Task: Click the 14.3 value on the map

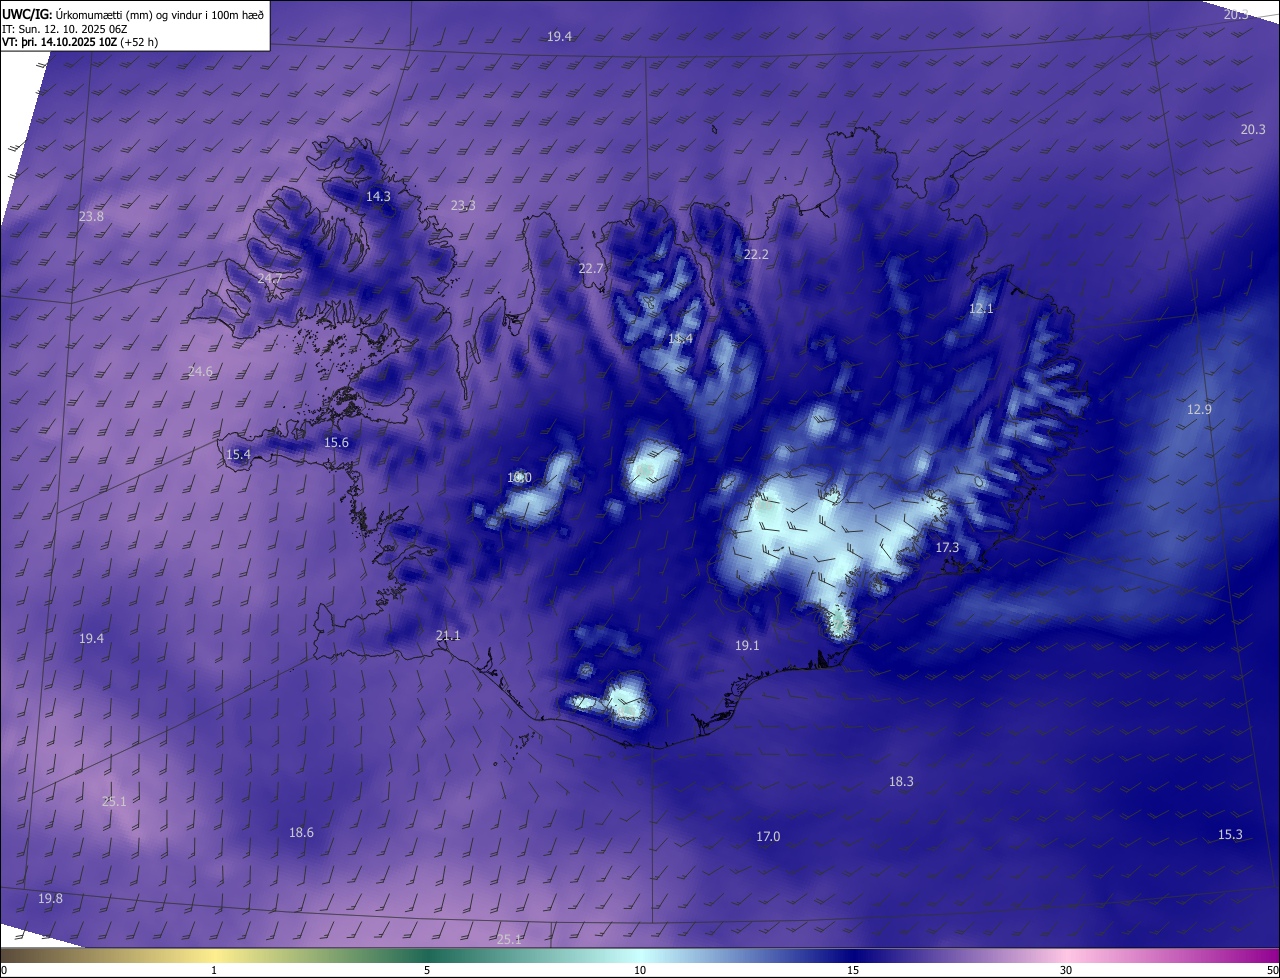Action: click(378, 197)
